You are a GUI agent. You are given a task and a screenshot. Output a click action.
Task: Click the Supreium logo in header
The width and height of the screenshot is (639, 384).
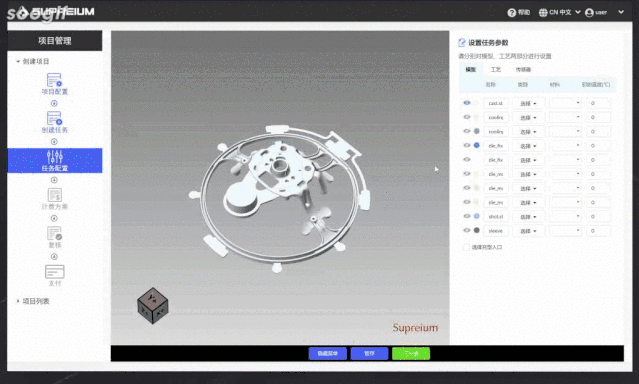coord(56,12)
